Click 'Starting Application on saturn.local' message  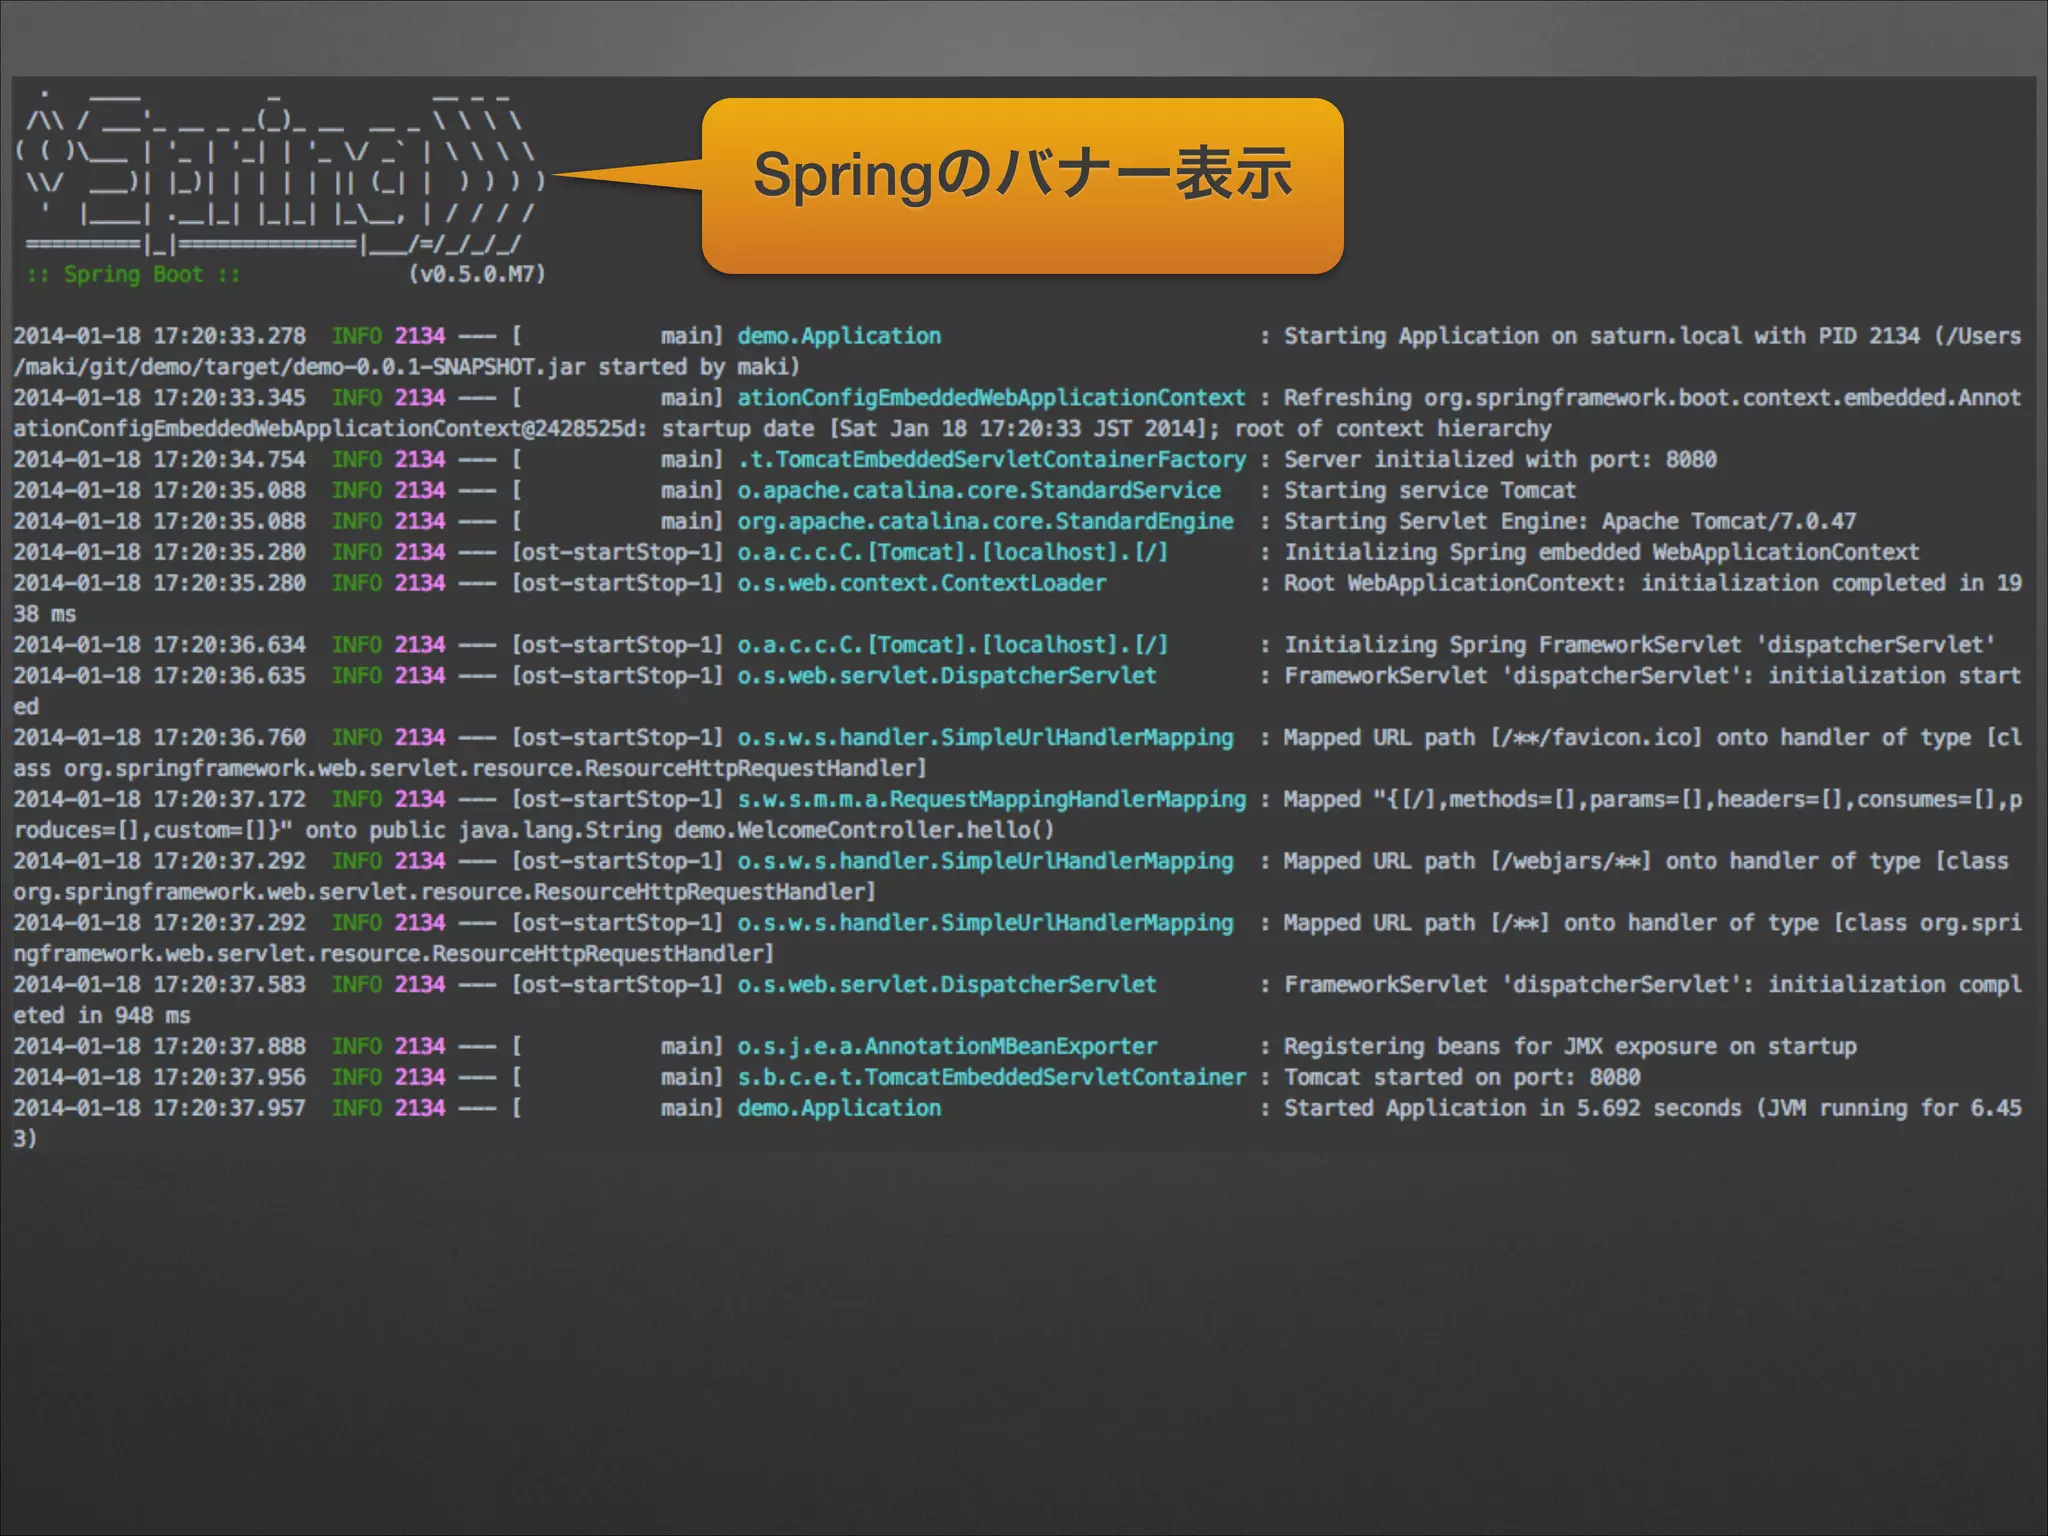click(1512, 336)
